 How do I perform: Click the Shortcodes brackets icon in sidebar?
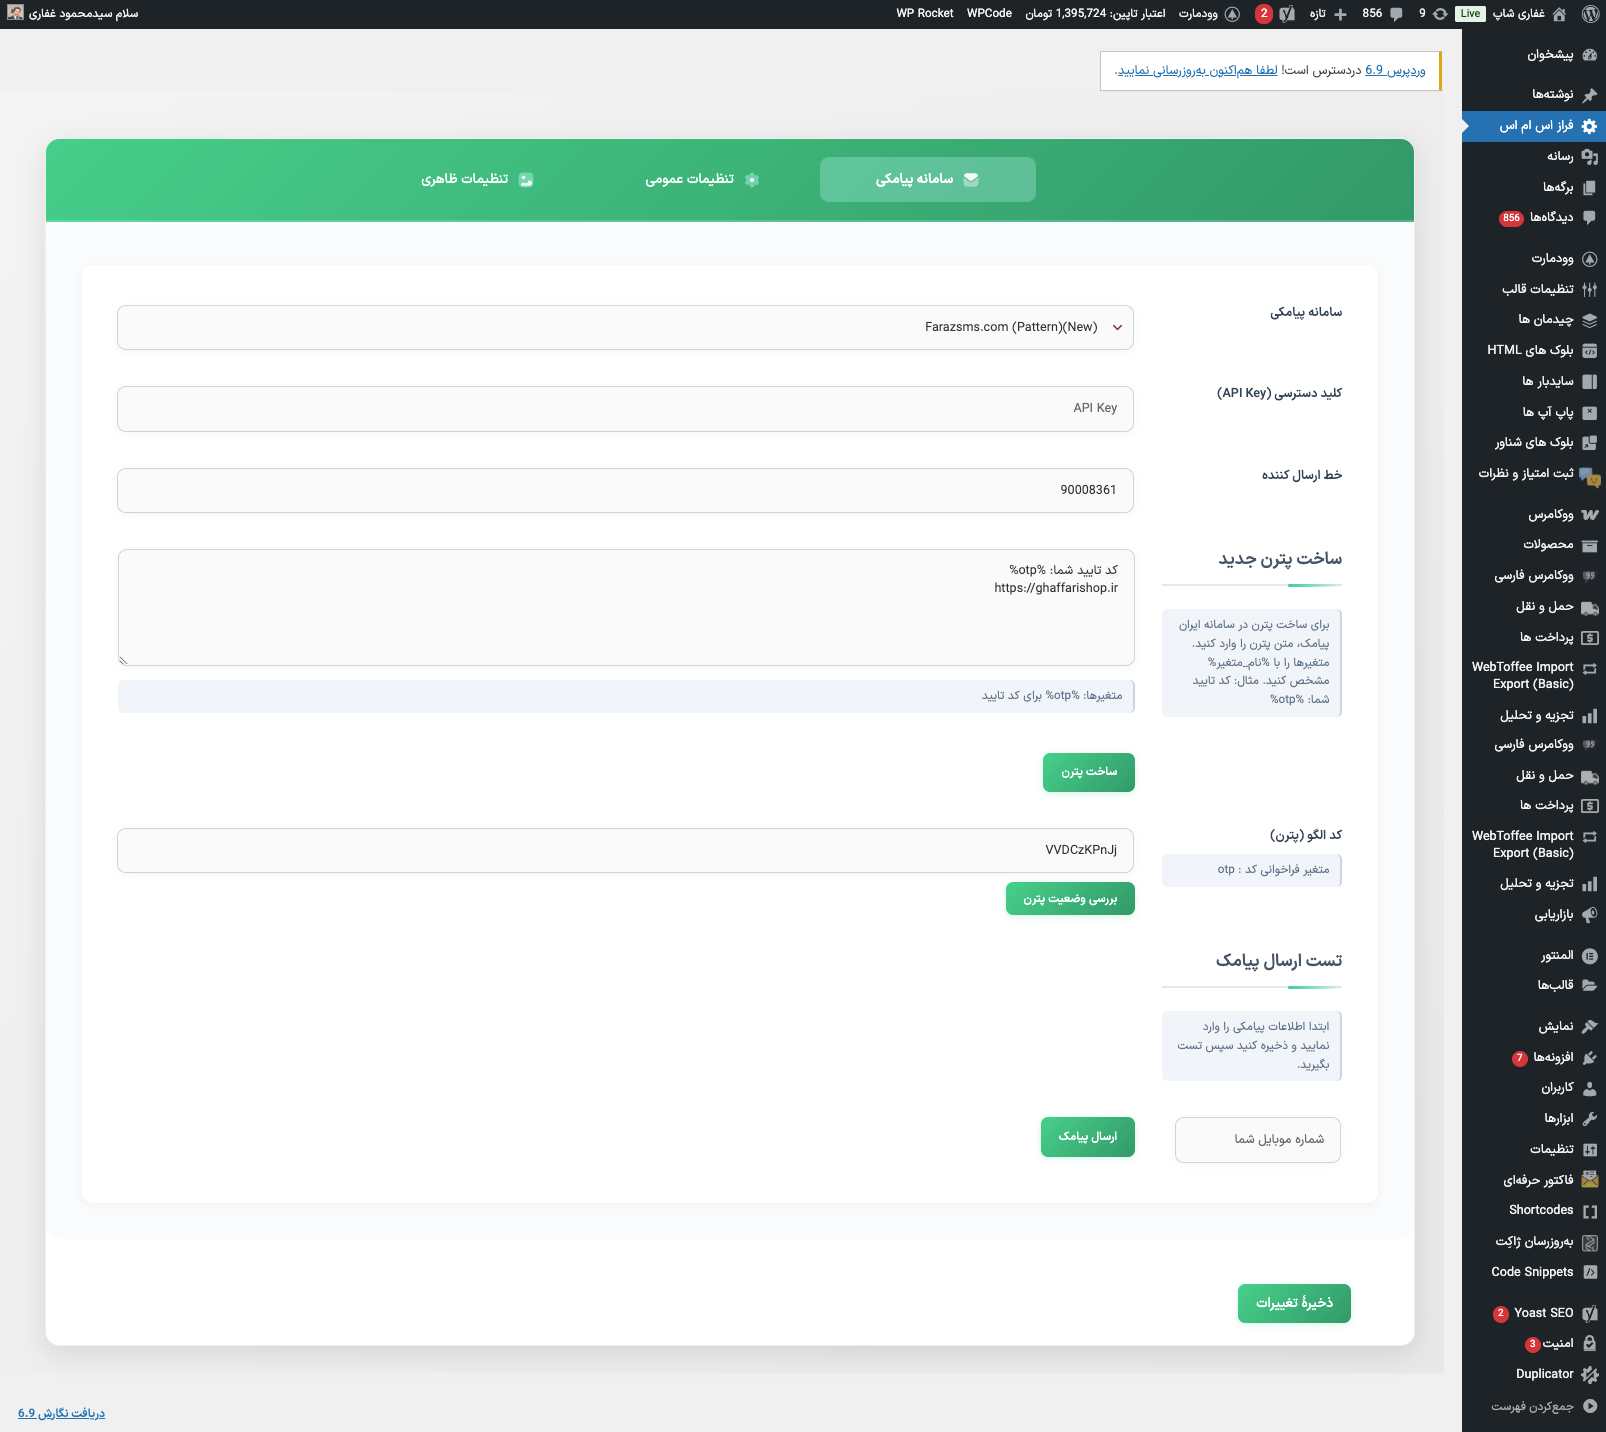[x=1589, y=1211]
